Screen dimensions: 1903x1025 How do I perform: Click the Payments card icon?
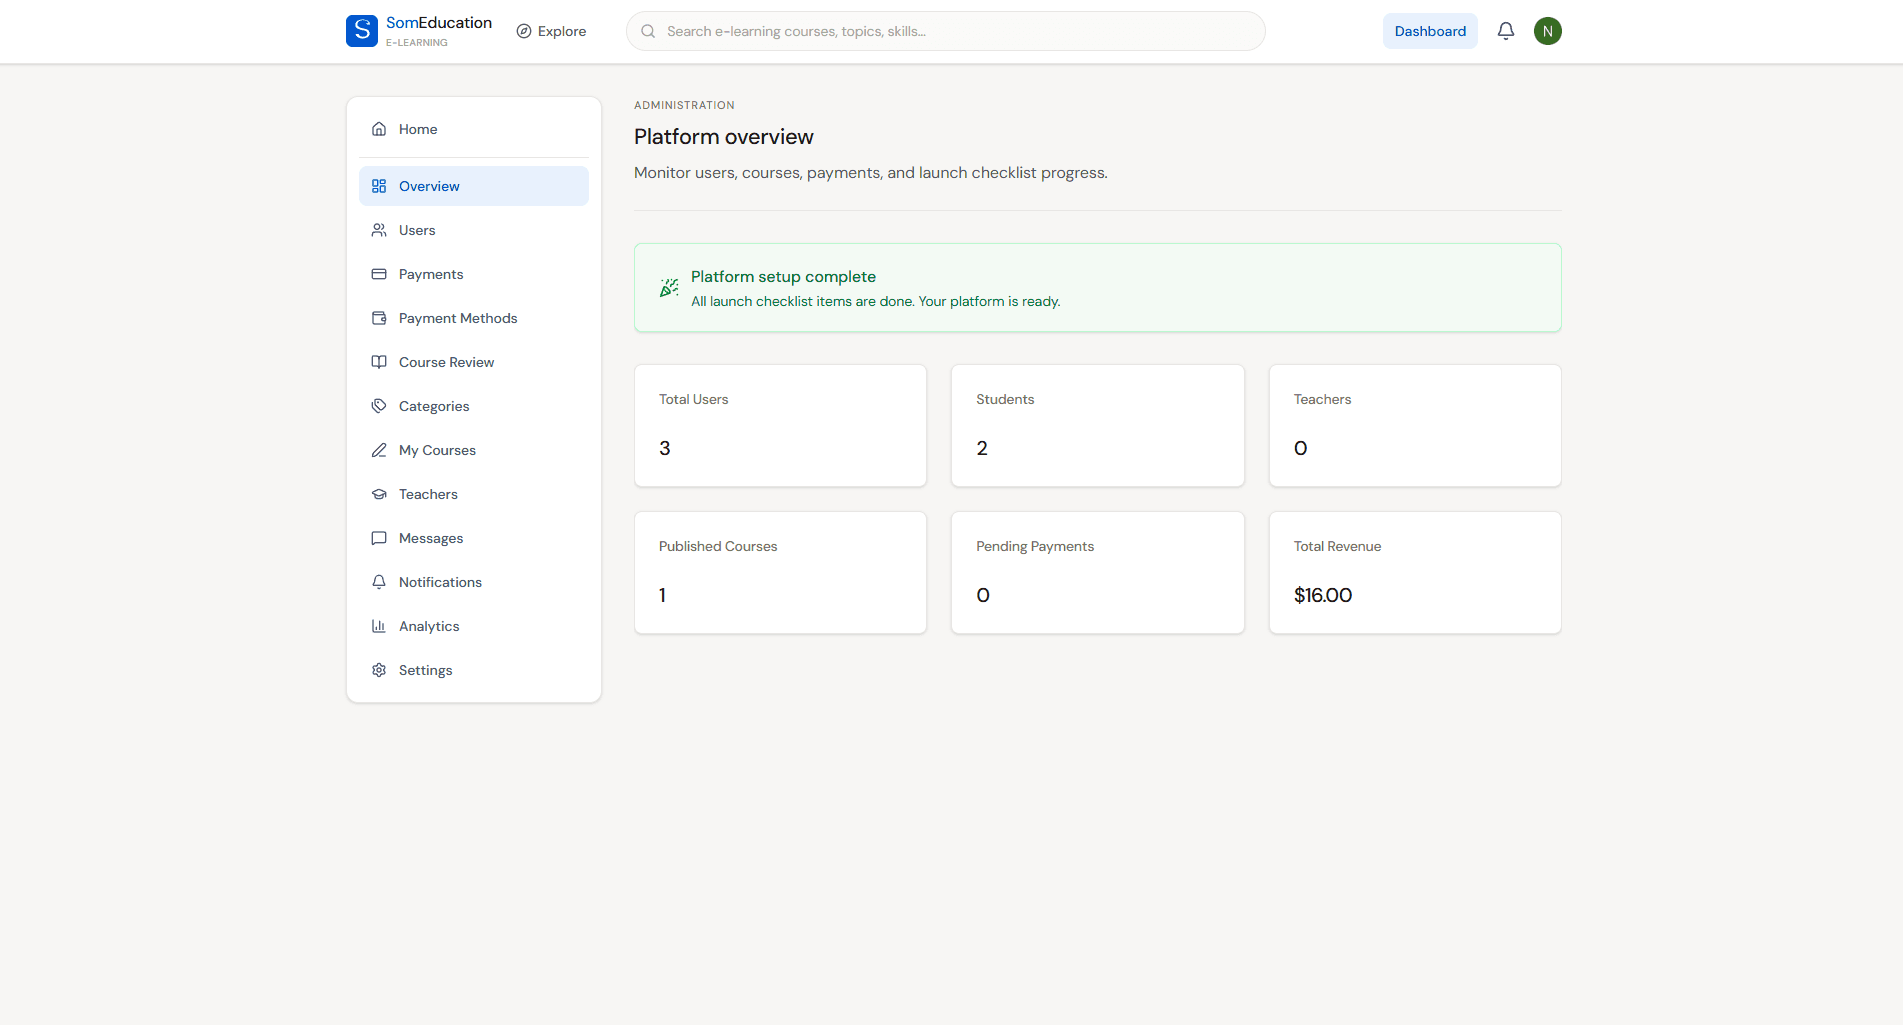379,274
